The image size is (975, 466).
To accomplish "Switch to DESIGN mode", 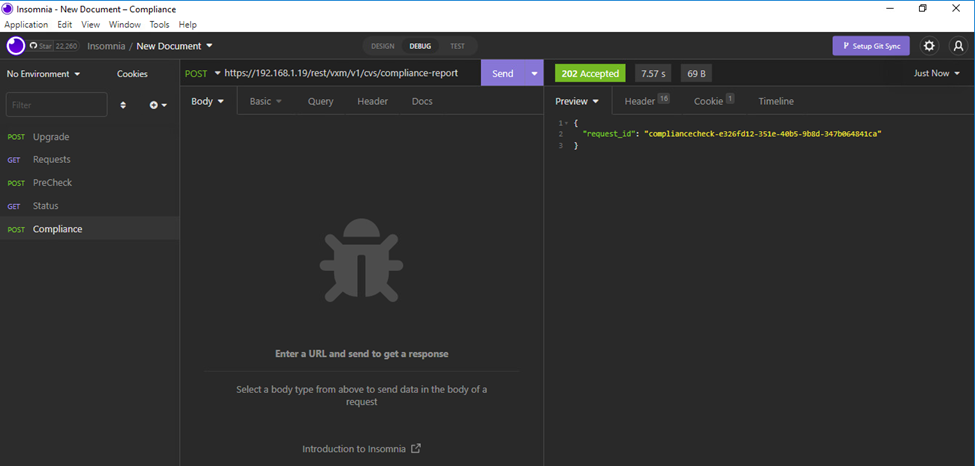I will pos(382,46).
